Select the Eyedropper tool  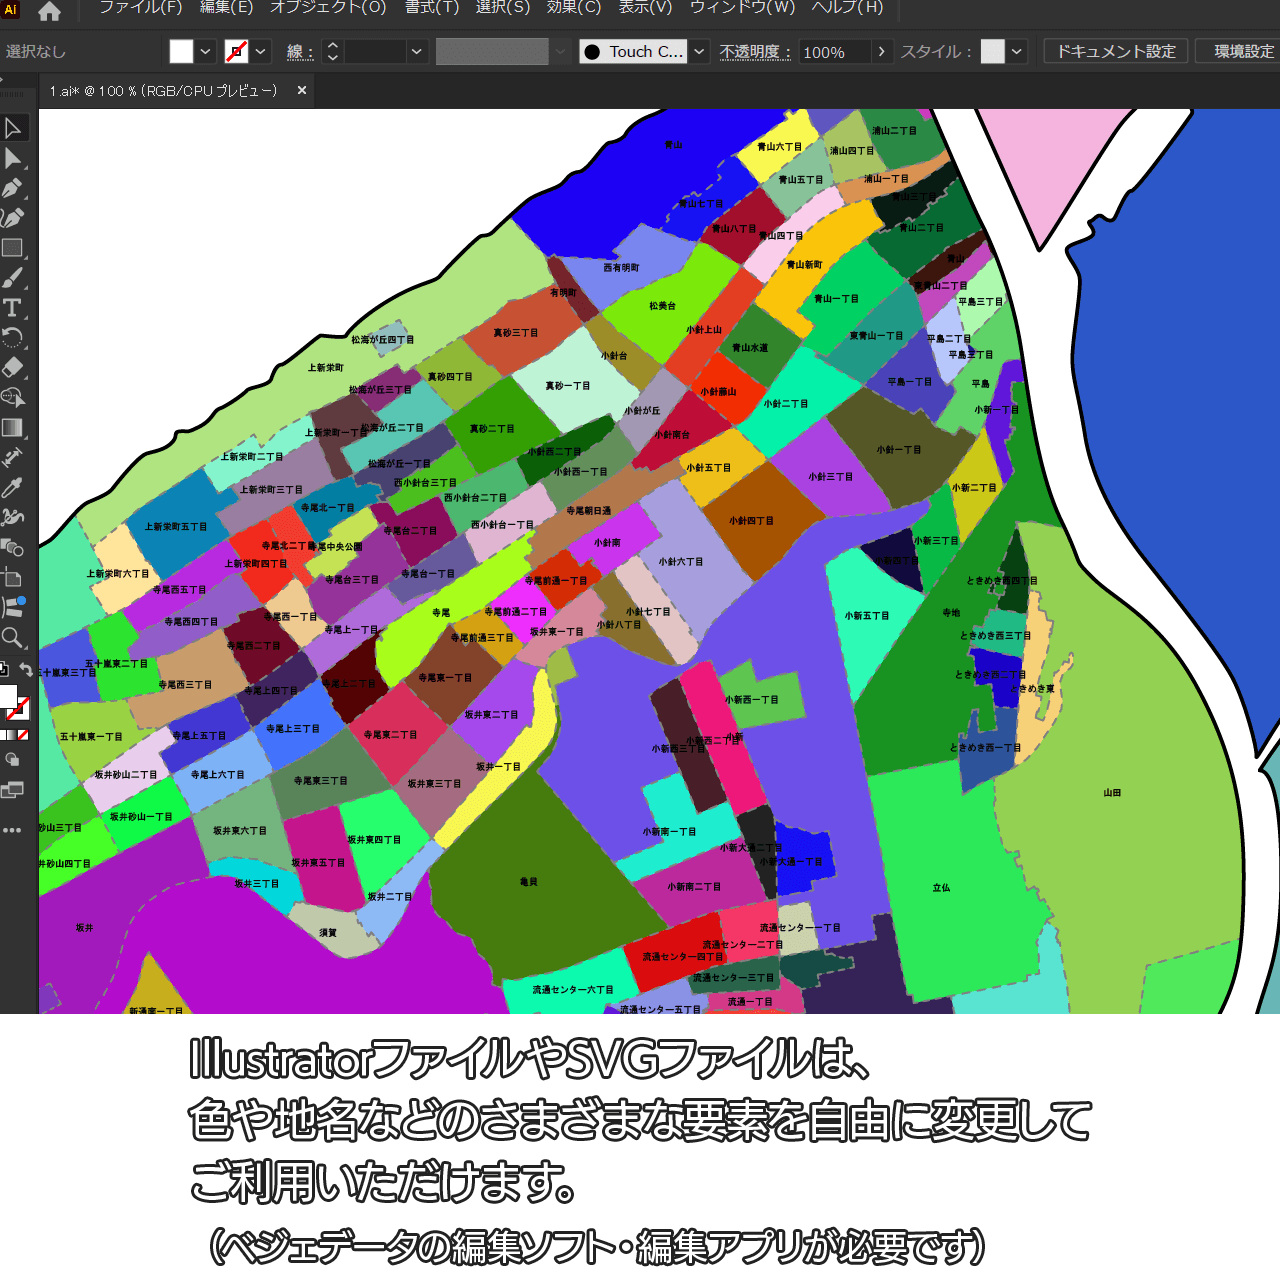[x=13, y=488]
